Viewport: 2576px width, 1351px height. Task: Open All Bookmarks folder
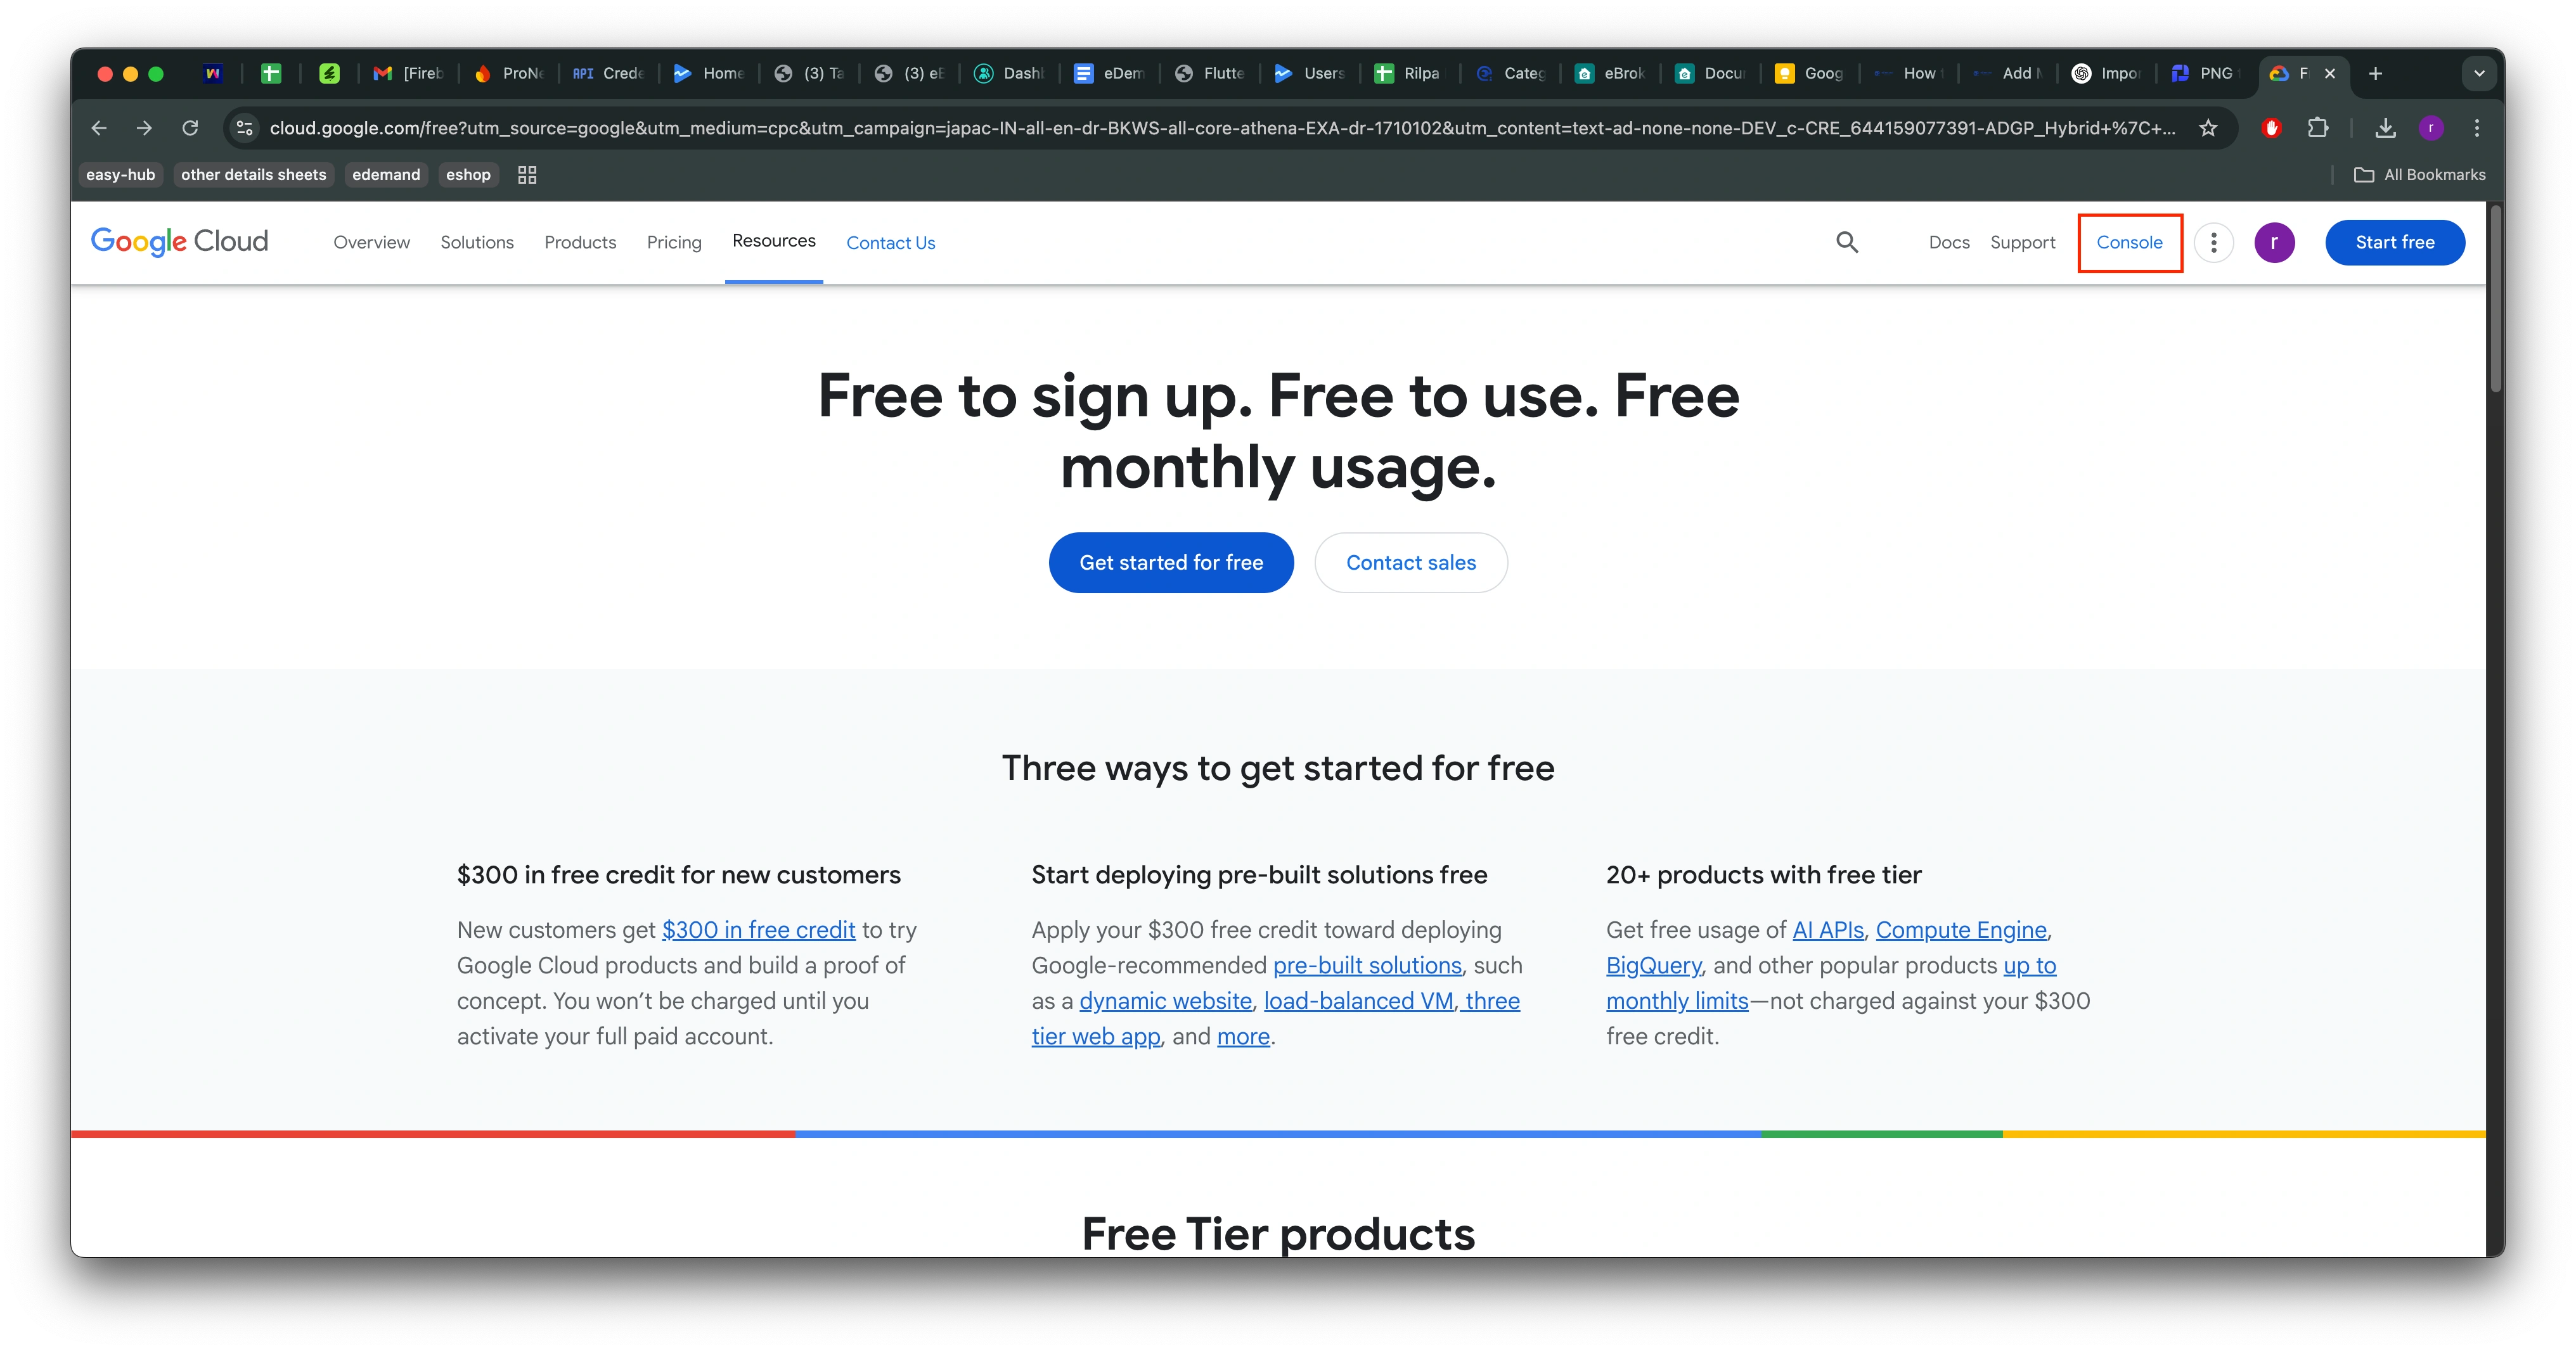pos(2419,175)
